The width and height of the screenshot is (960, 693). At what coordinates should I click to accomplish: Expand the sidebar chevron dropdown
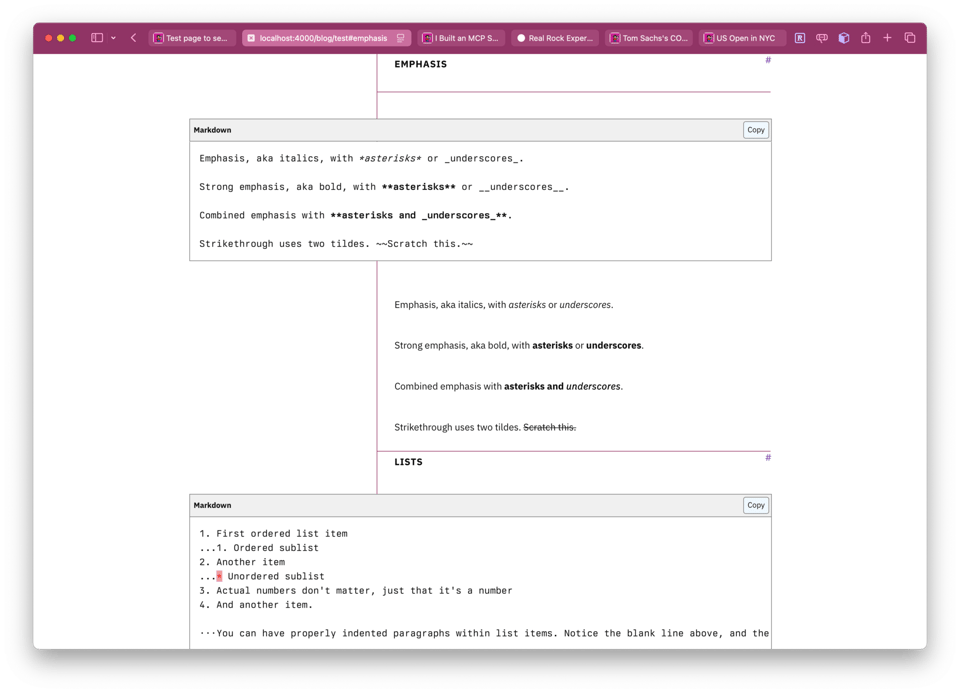tap(111, 37)
